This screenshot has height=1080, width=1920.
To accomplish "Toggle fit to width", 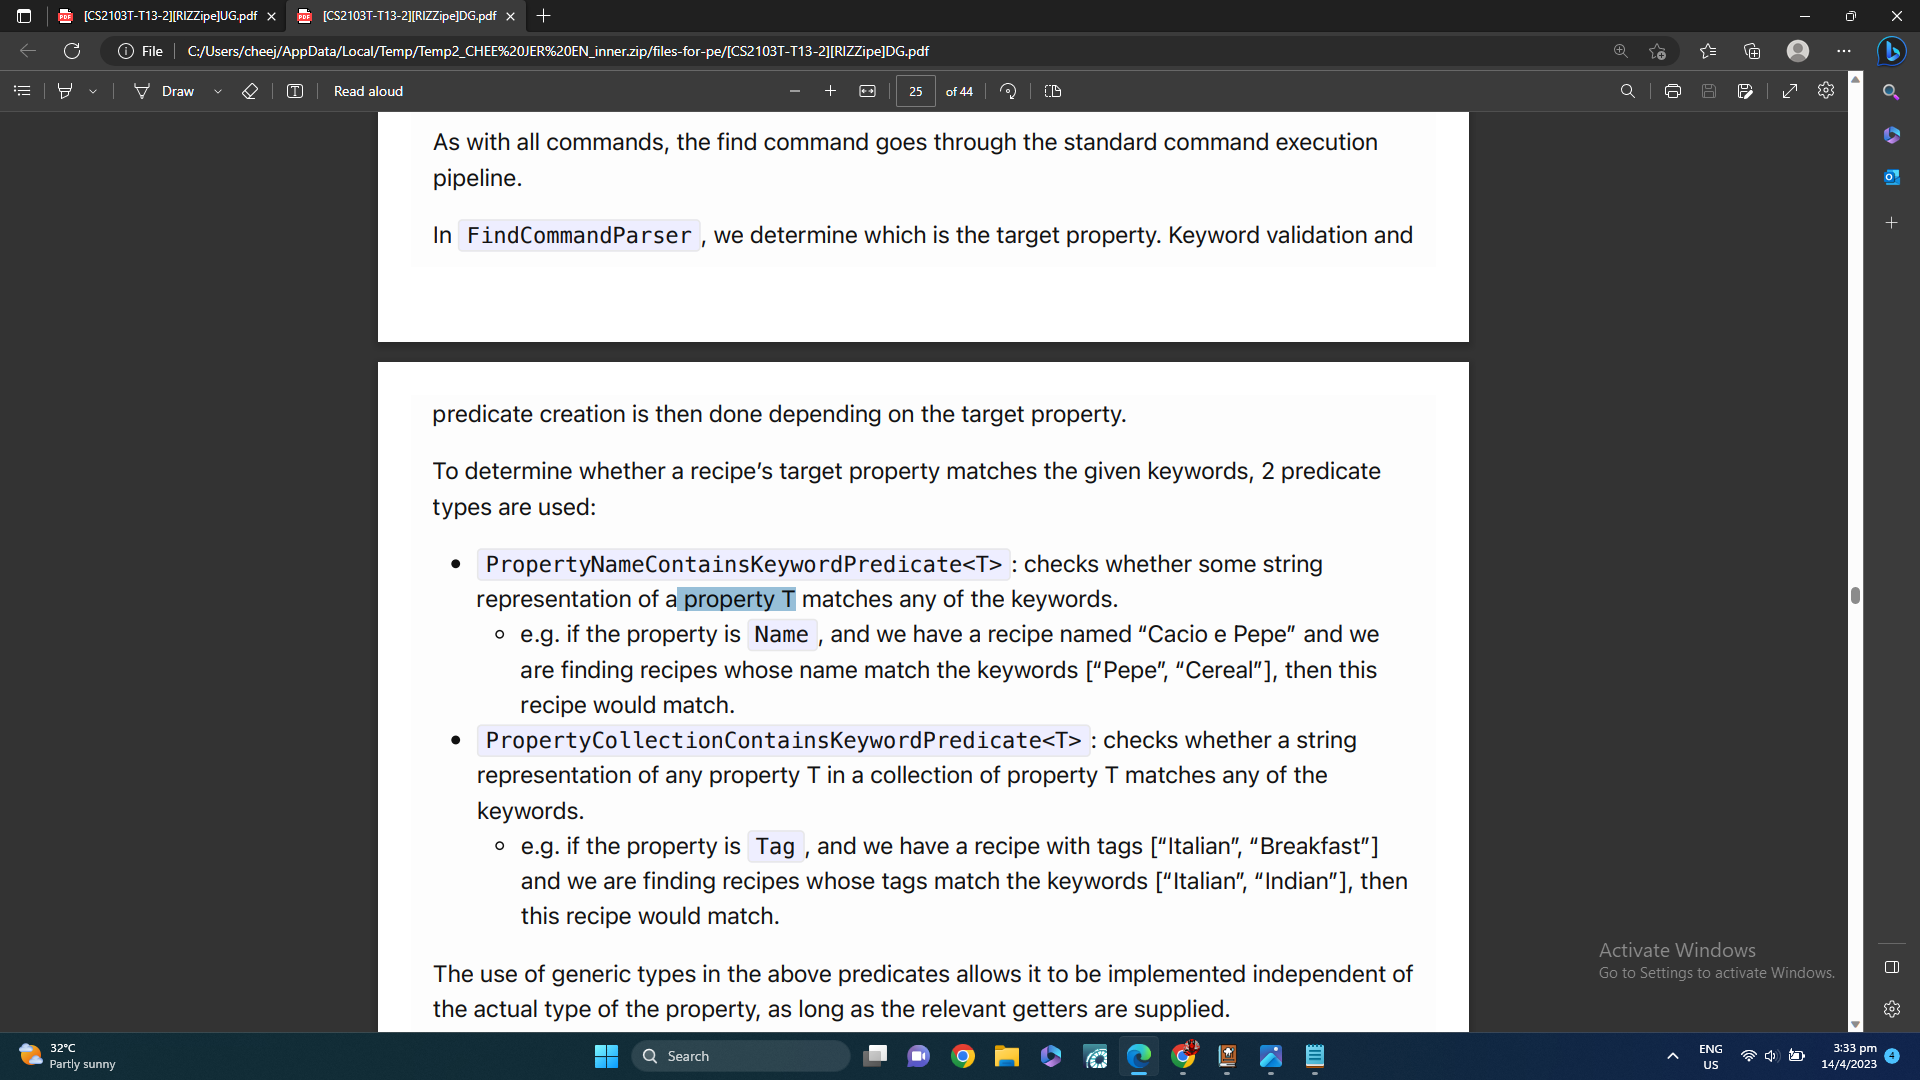I will 867,91.
